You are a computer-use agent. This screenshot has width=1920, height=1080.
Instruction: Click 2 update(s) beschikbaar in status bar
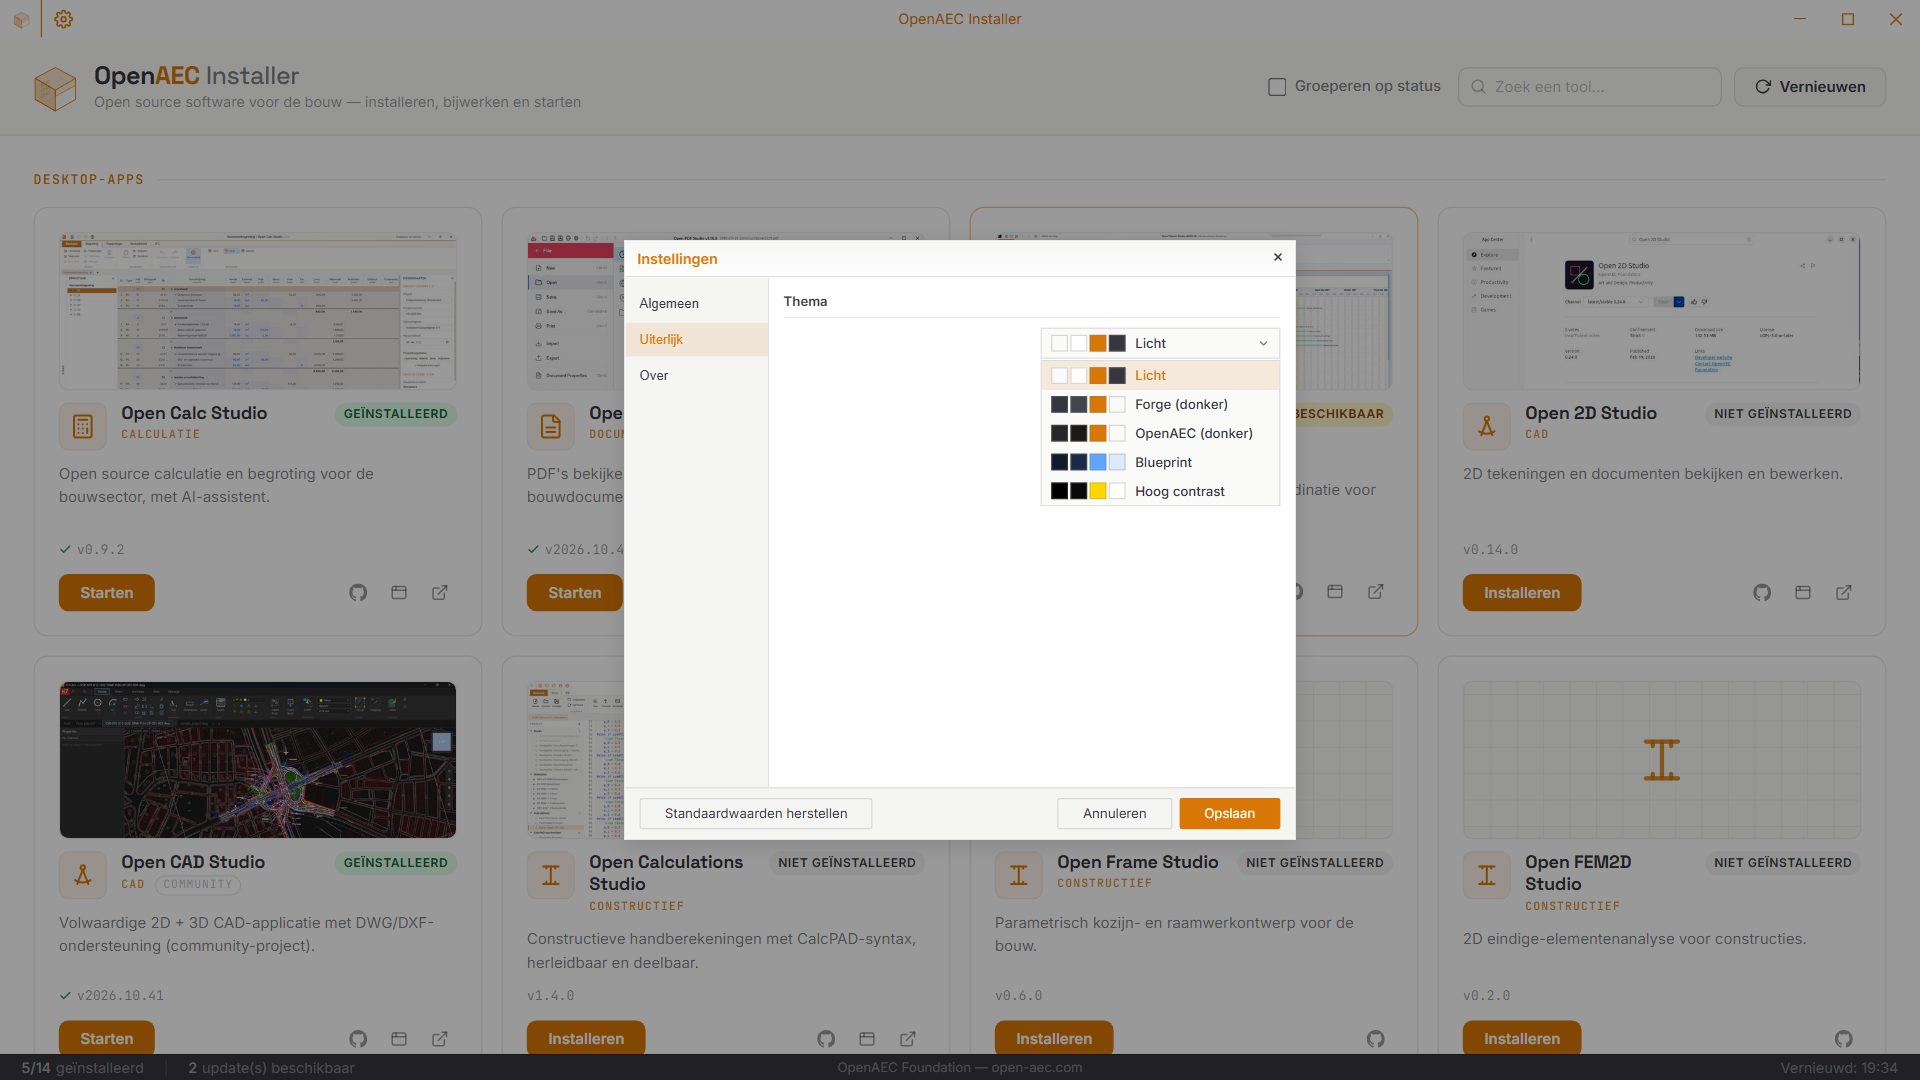pyautogui.click(x=271, y=1068)
